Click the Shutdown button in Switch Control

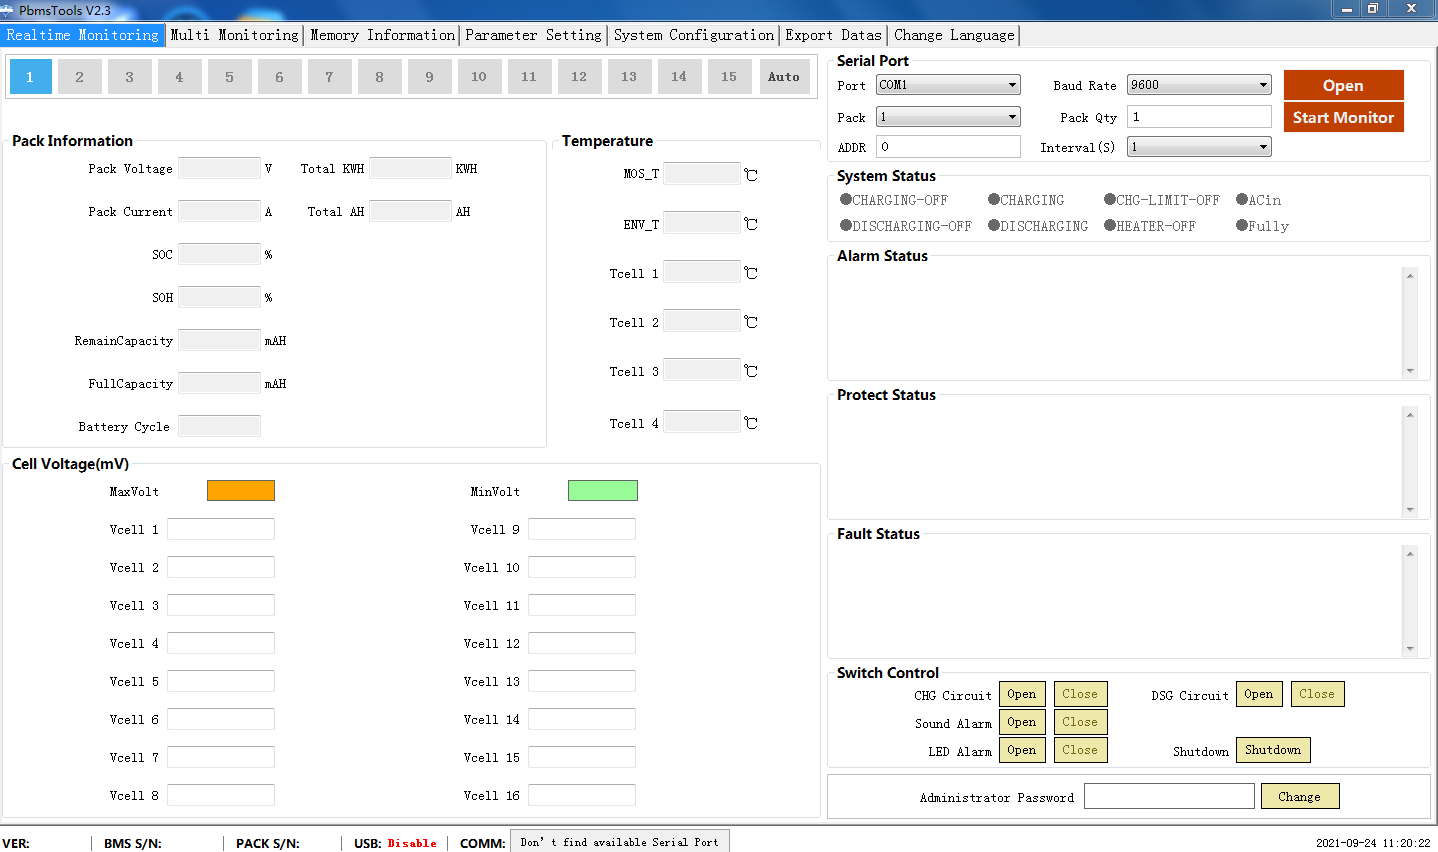1272,750
